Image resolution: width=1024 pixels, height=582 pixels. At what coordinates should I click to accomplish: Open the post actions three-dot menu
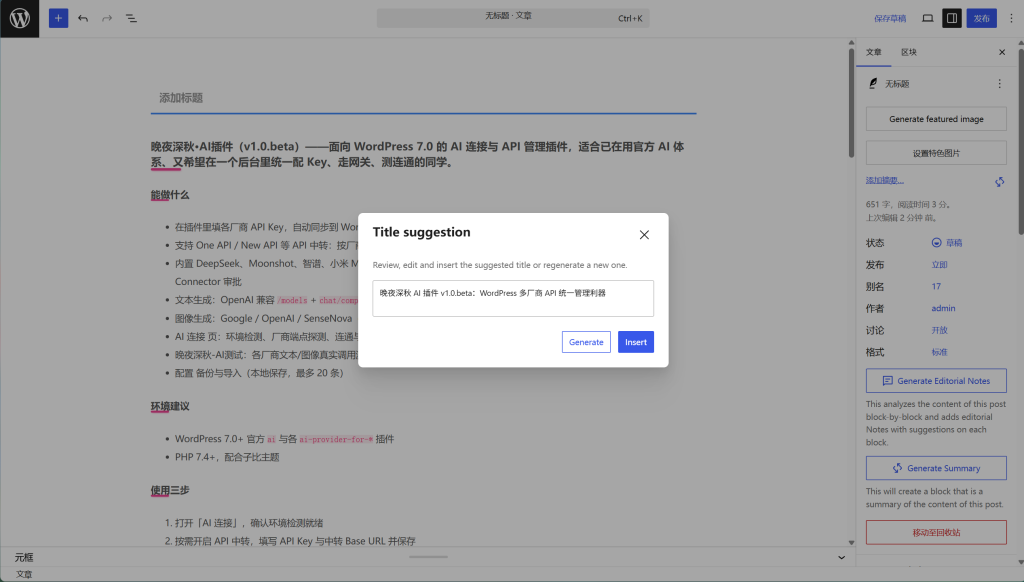[x=999, y=84]
